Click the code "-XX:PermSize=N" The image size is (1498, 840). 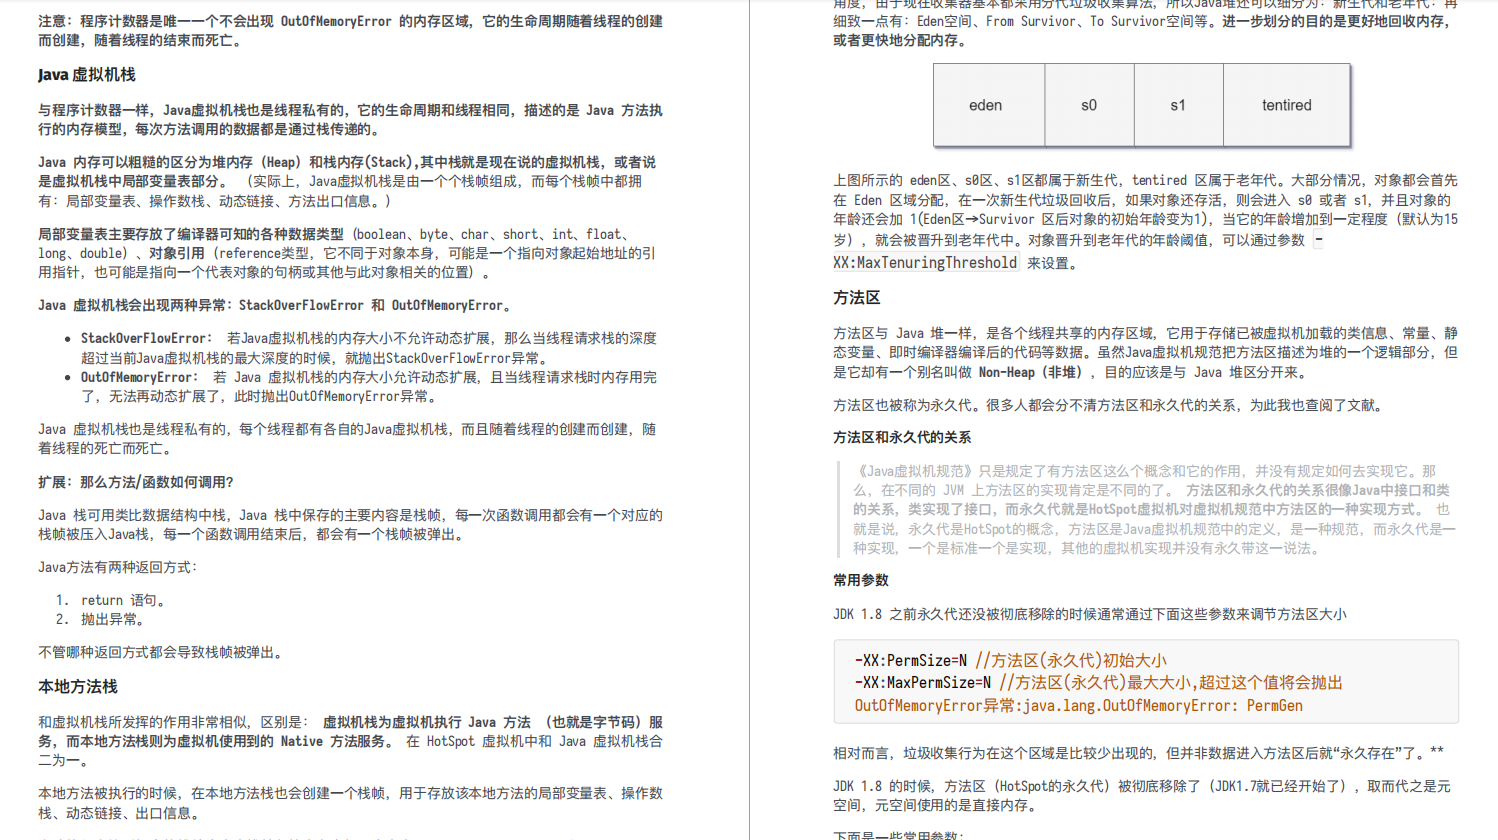(911, 660)
